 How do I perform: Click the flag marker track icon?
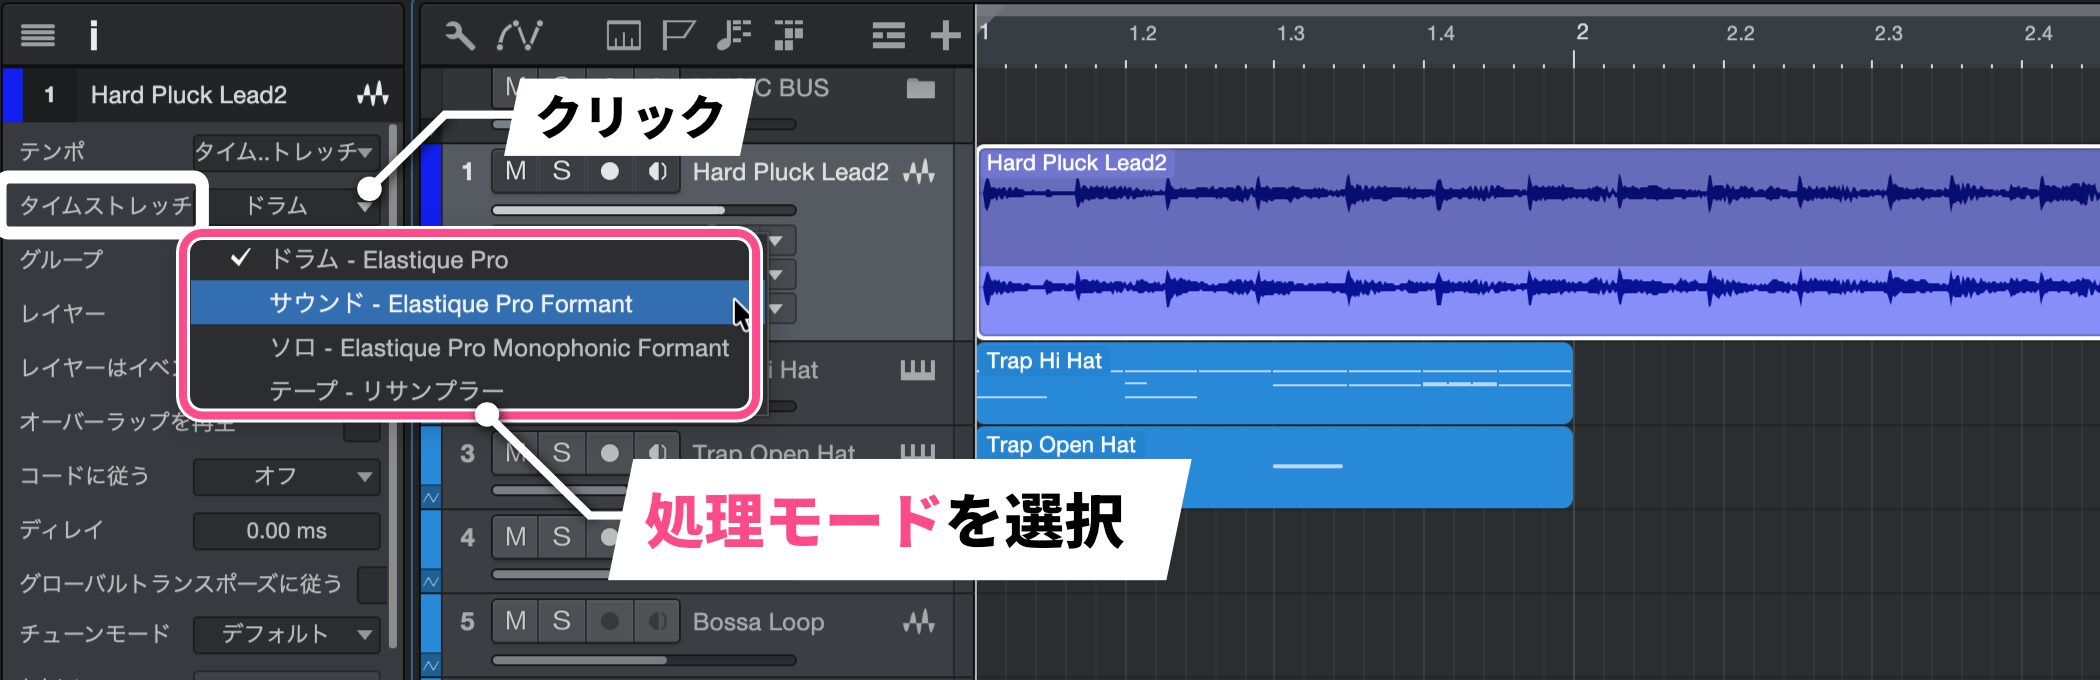coord(678,36)
